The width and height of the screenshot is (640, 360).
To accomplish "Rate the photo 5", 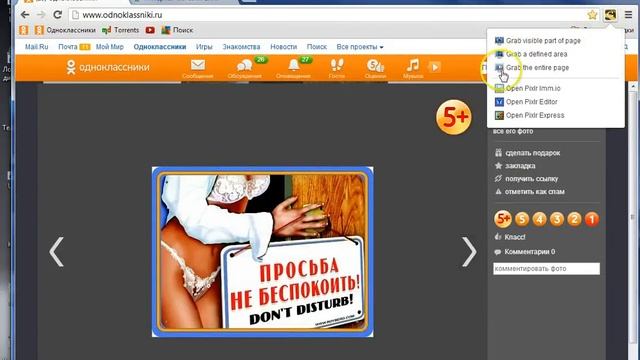I will (522, 219).
